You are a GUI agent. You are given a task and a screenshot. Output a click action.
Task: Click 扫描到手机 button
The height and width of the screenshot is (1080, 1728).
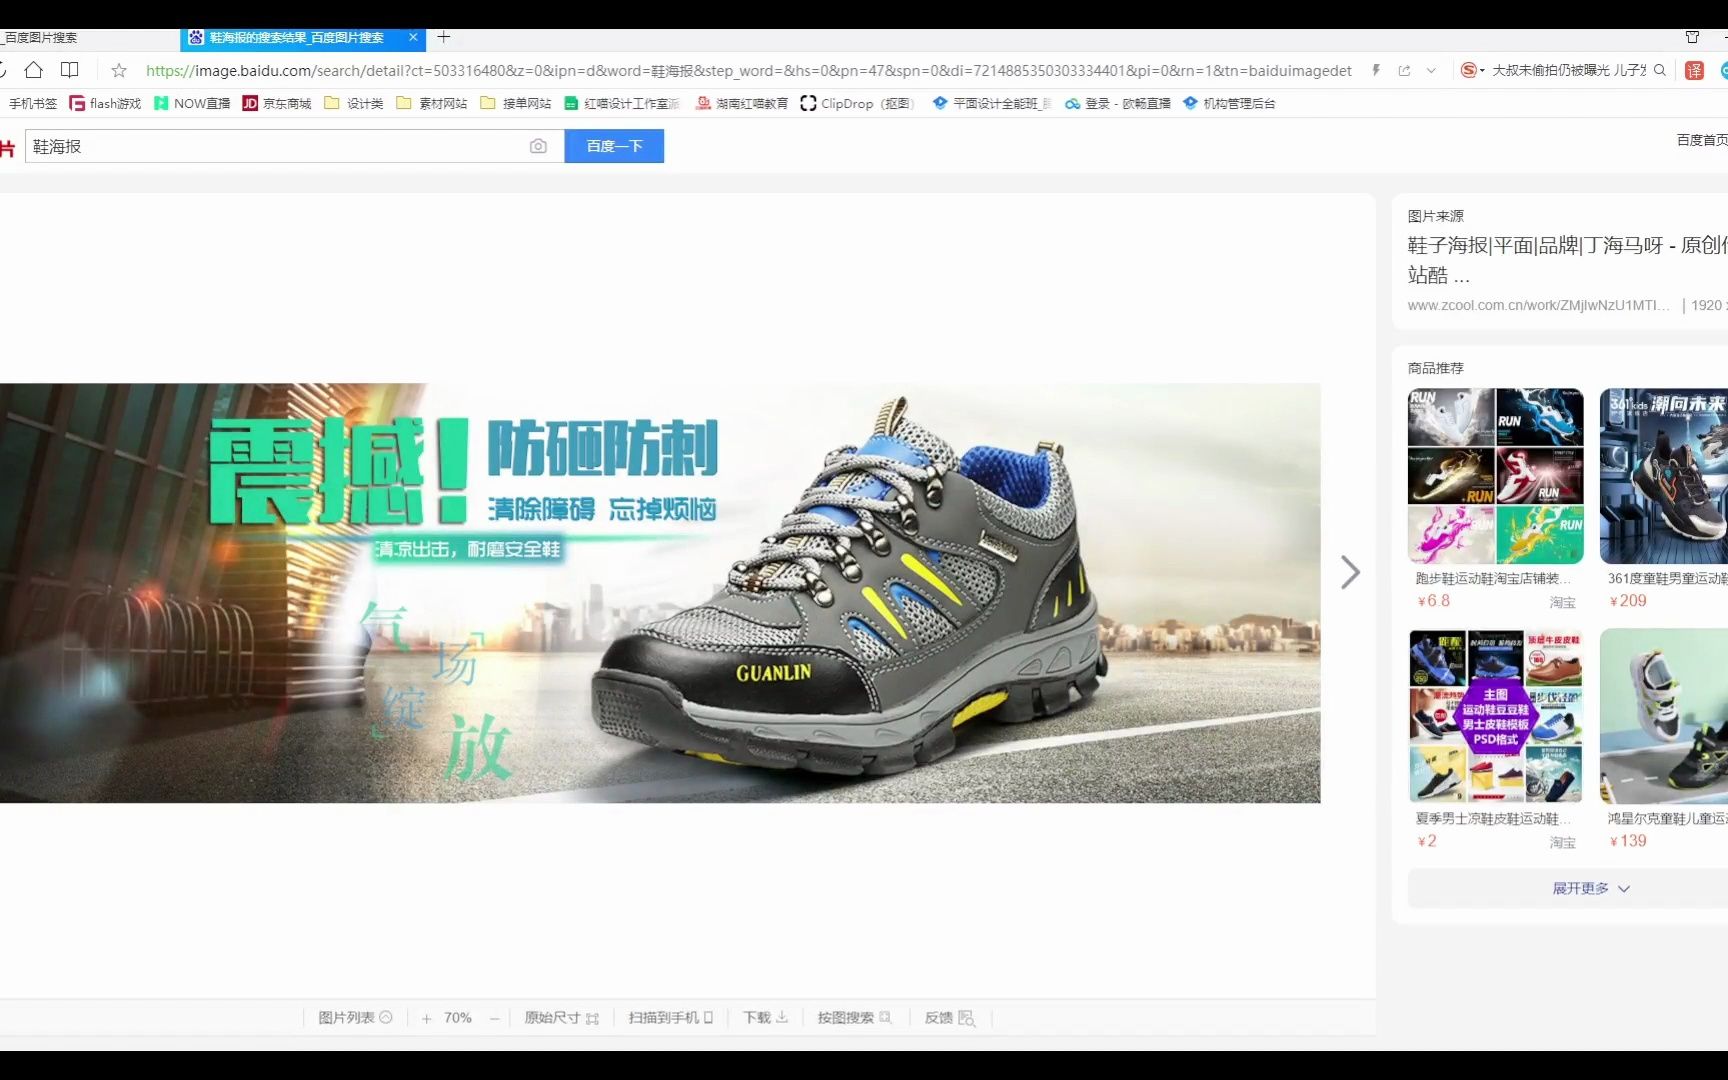670,1017
